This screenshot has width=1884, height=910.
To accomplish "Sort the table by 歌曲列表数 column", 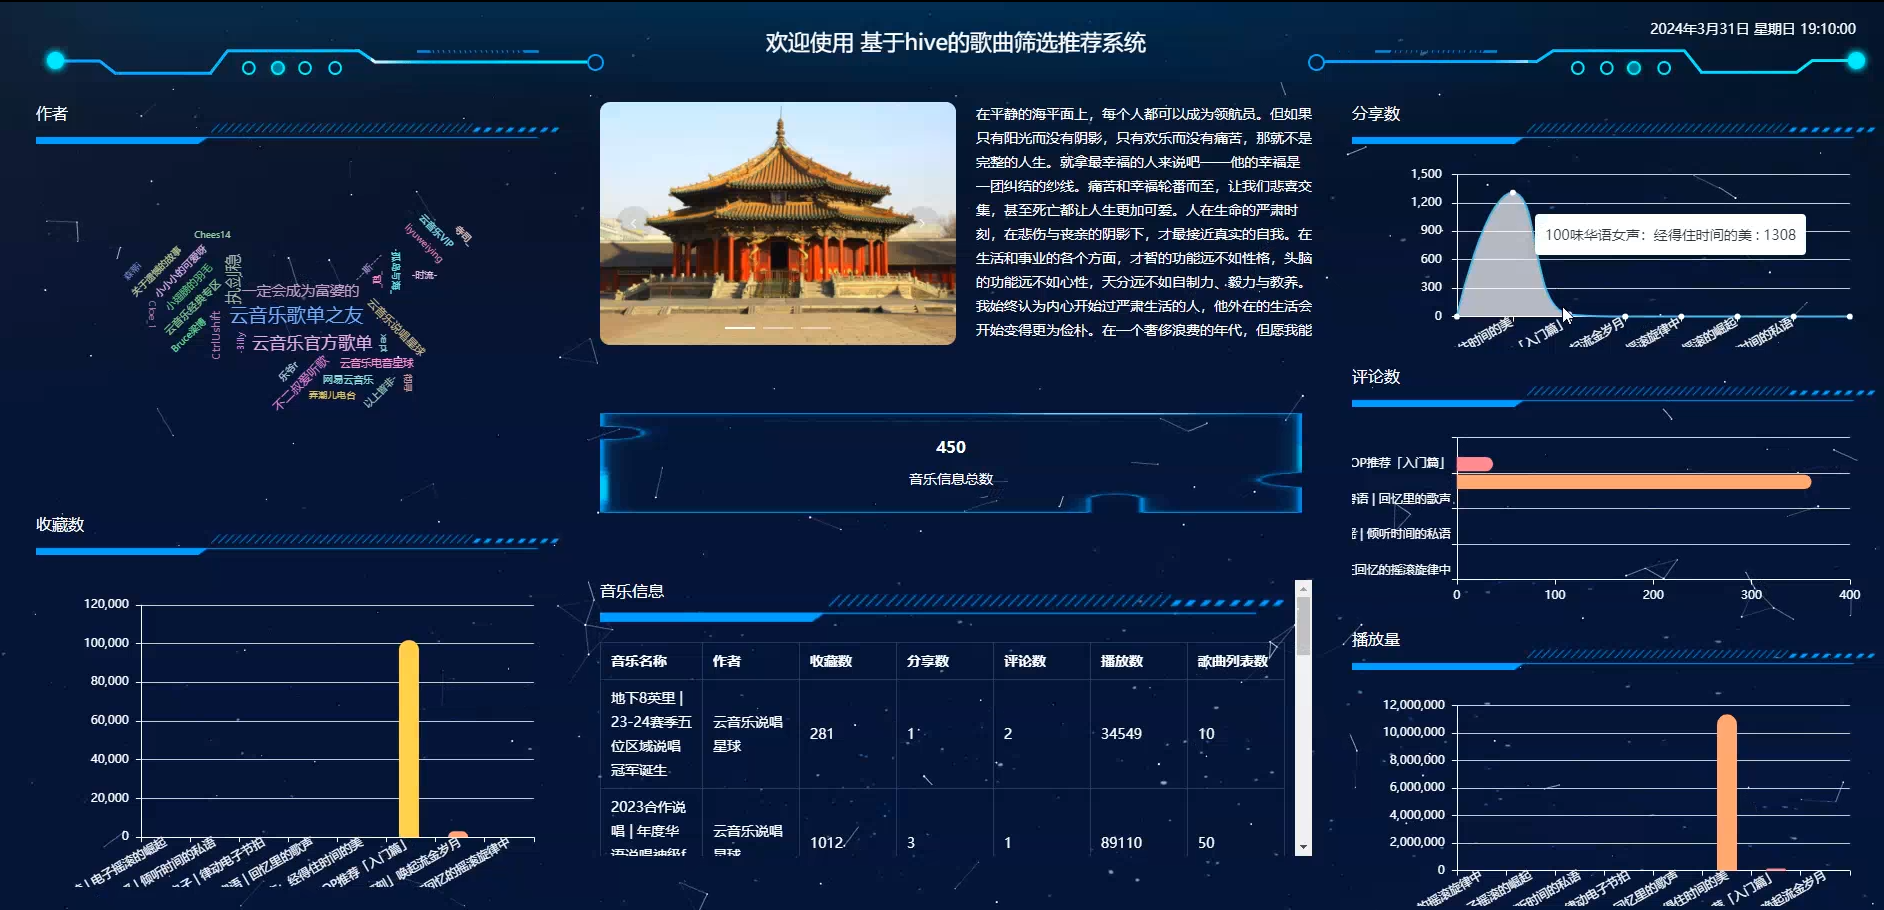I will point(1231,661).
